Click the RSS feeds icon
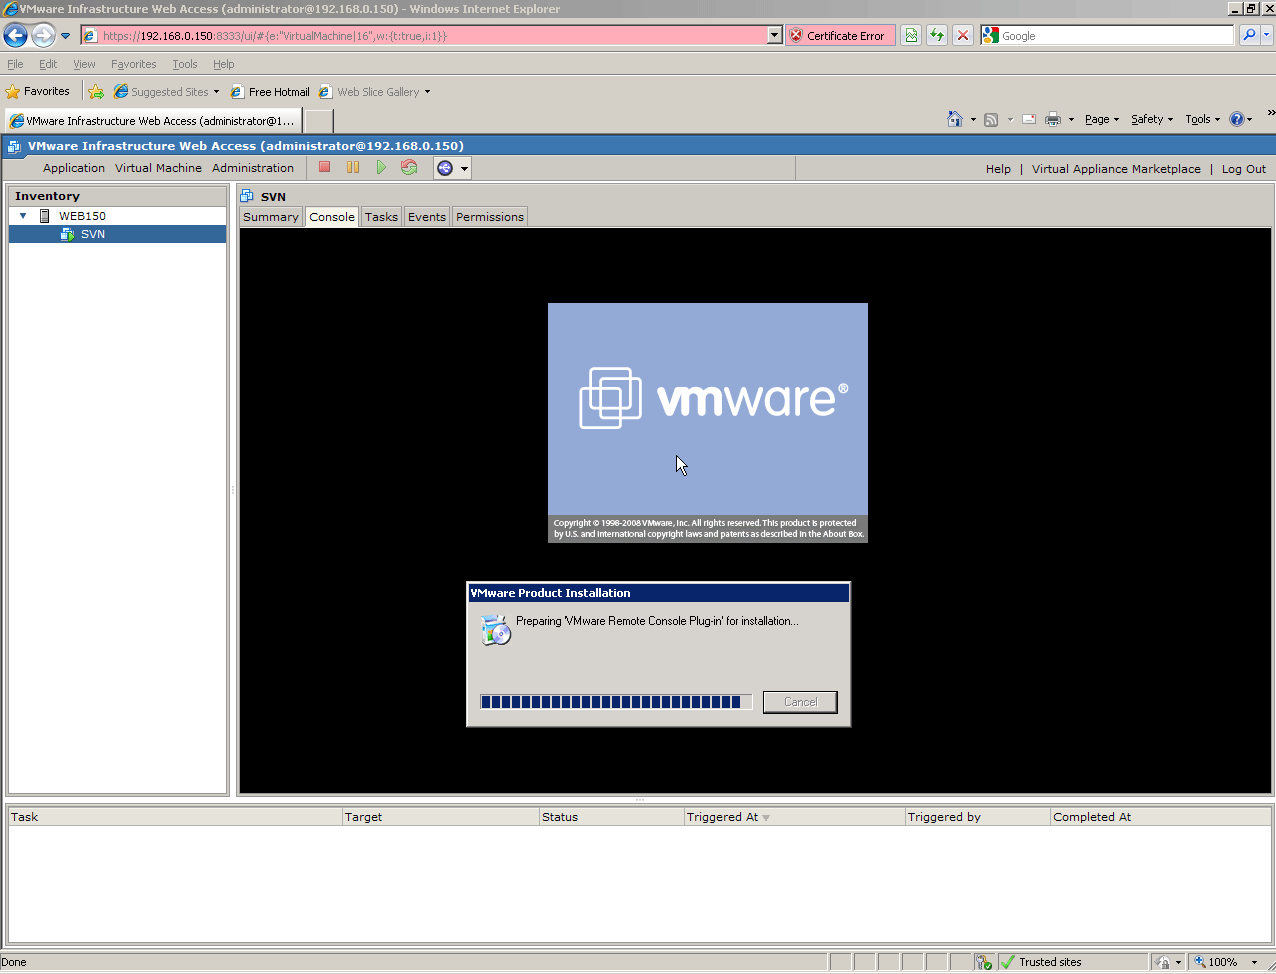This screenshot has width=1276, height=974. (991, 120)
